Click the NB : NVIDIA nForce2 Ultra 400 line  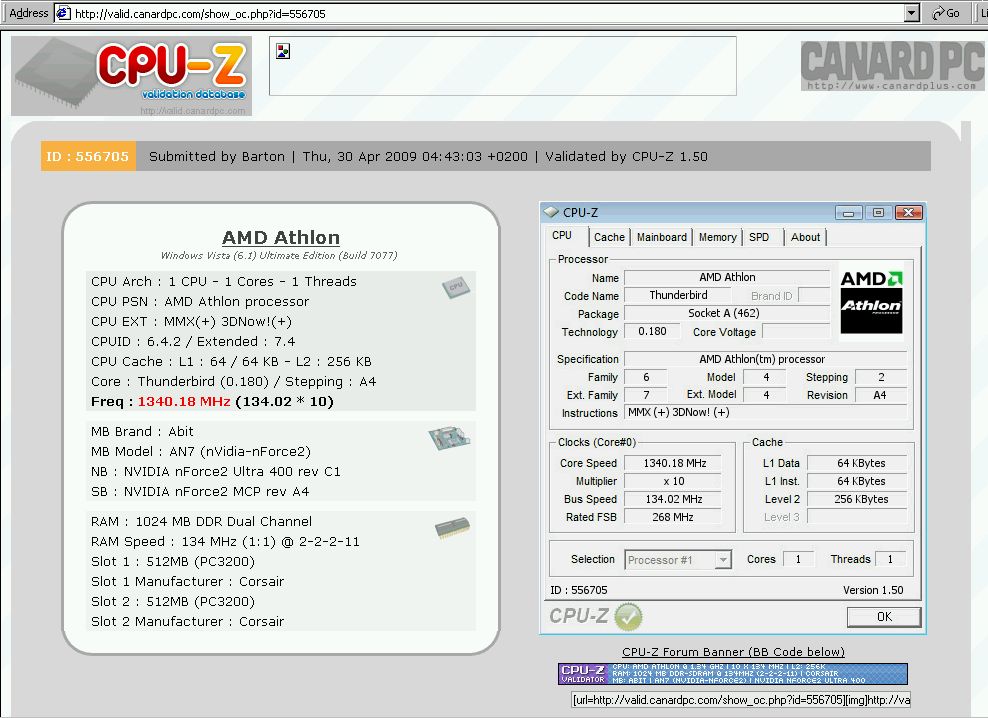click(x=215, y=472)
